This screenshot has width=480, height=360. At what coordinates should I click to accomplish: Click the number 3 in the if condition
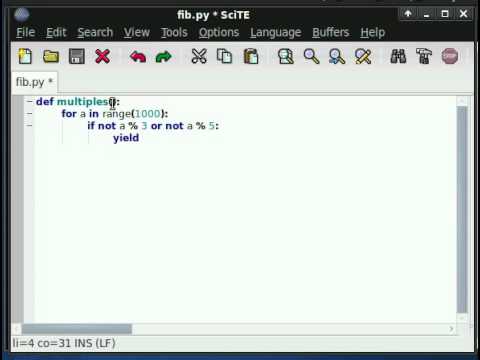[144, 126]
